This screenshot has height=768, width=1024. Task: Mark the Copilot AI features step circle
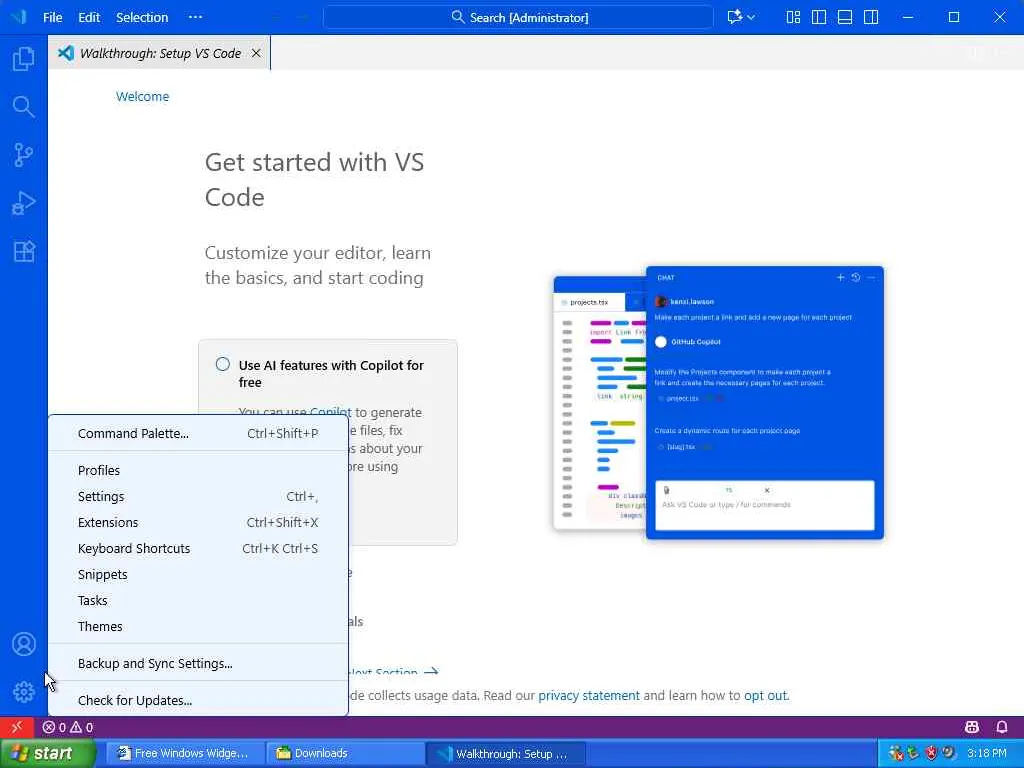[x=223, y=364]
